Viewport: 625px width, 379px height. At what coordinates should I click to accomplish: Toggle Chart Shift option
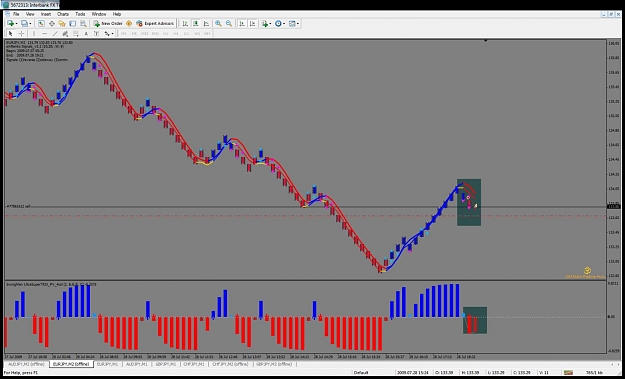click(x=252, y=24)
